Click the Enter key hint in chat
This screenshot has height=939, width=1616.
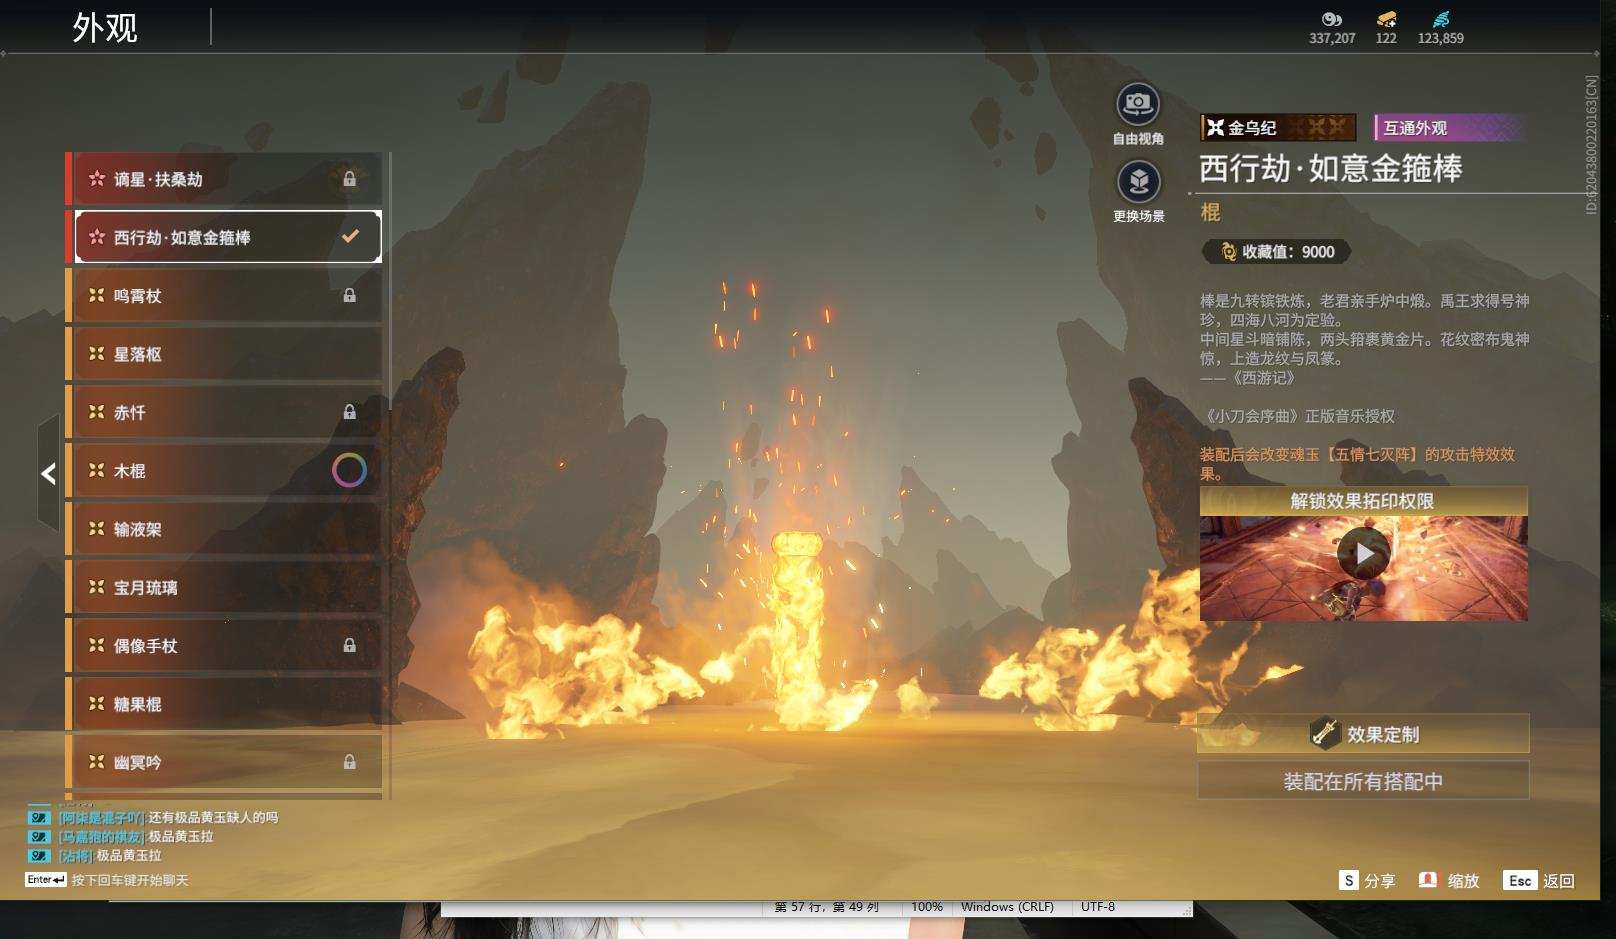click(x=46, y=880)
